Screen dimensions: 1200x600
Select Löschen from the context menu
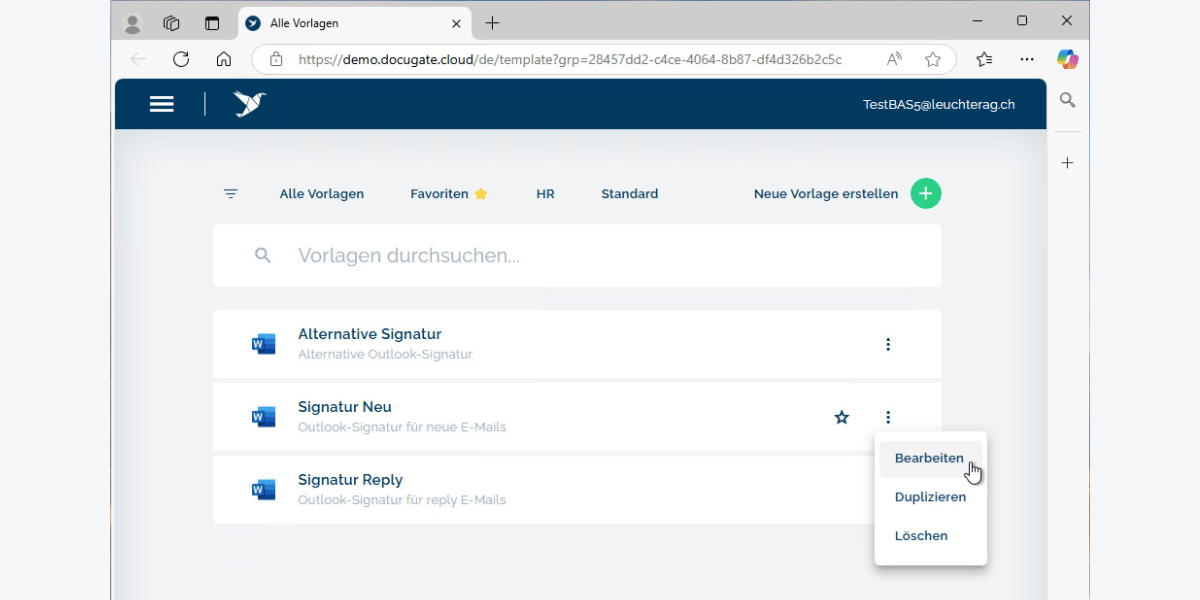click(x=921, y=536)
